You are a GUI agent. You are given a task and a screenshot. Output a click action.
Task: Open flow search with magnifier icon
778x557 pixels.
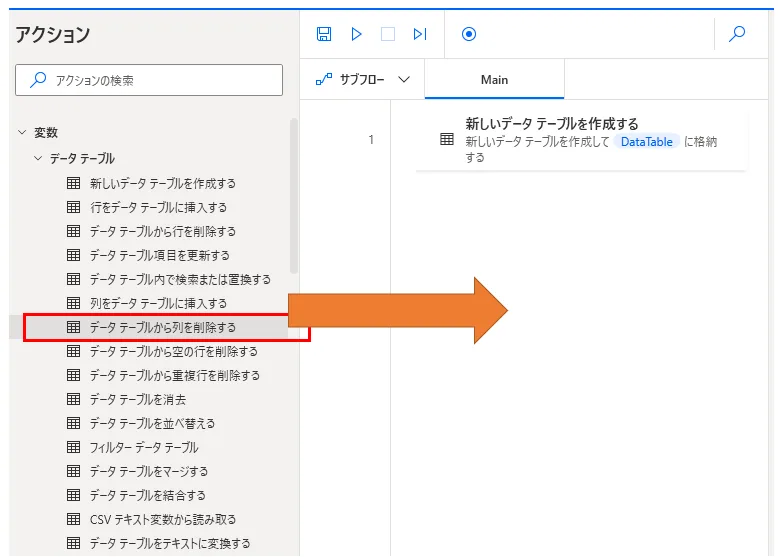pos(737,34)
